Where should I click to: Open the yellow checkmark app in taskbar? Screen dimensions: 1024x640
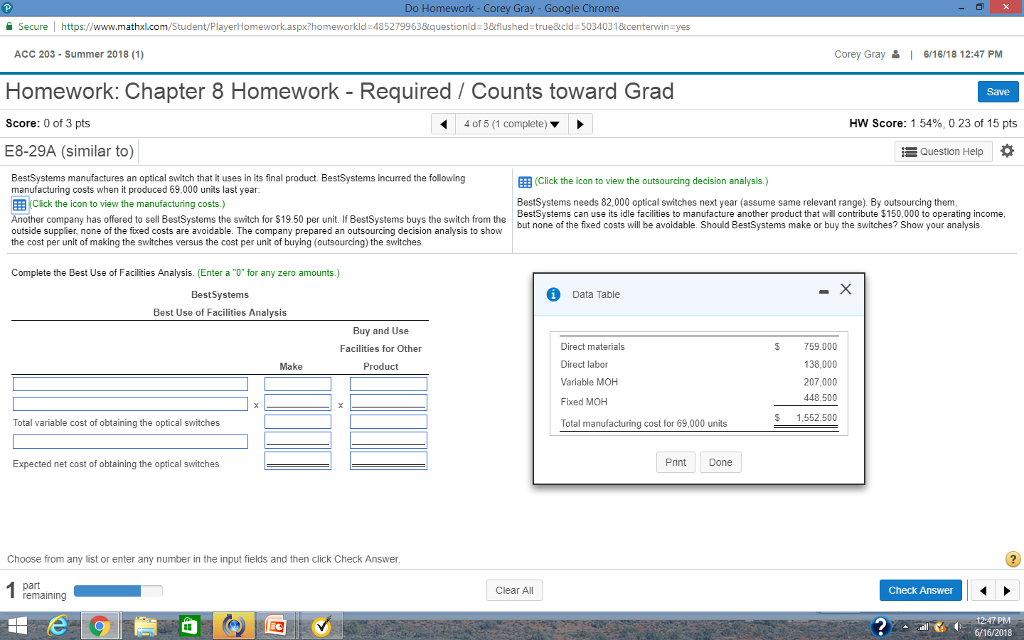click(321, 626)
